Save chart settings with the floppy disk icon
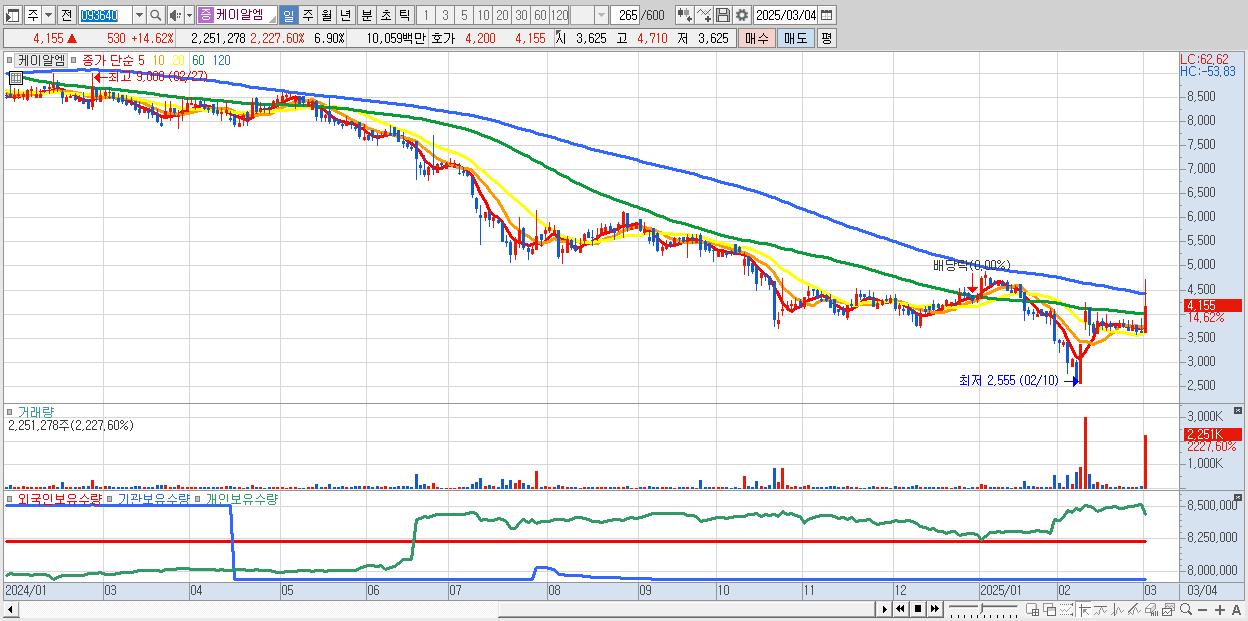The height and width of the screenshot is (621, 1248). pyautogui.click(x=723, y=15)
